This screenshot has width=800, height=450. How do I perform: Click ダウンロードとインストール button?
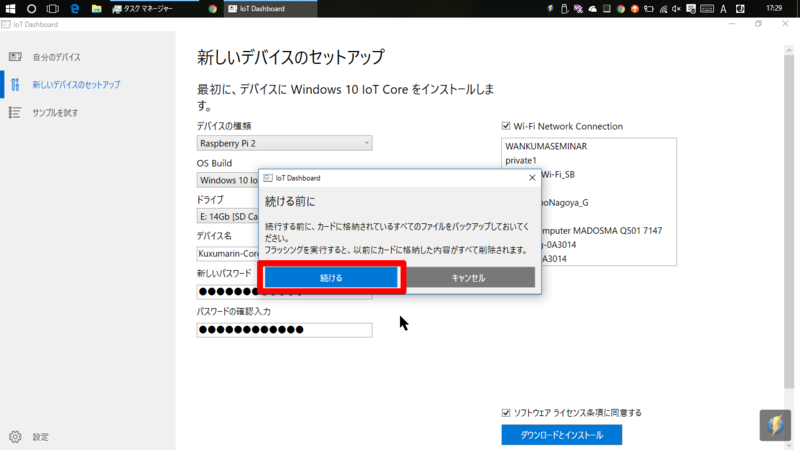pyautogui.click(x=561, y=435)
